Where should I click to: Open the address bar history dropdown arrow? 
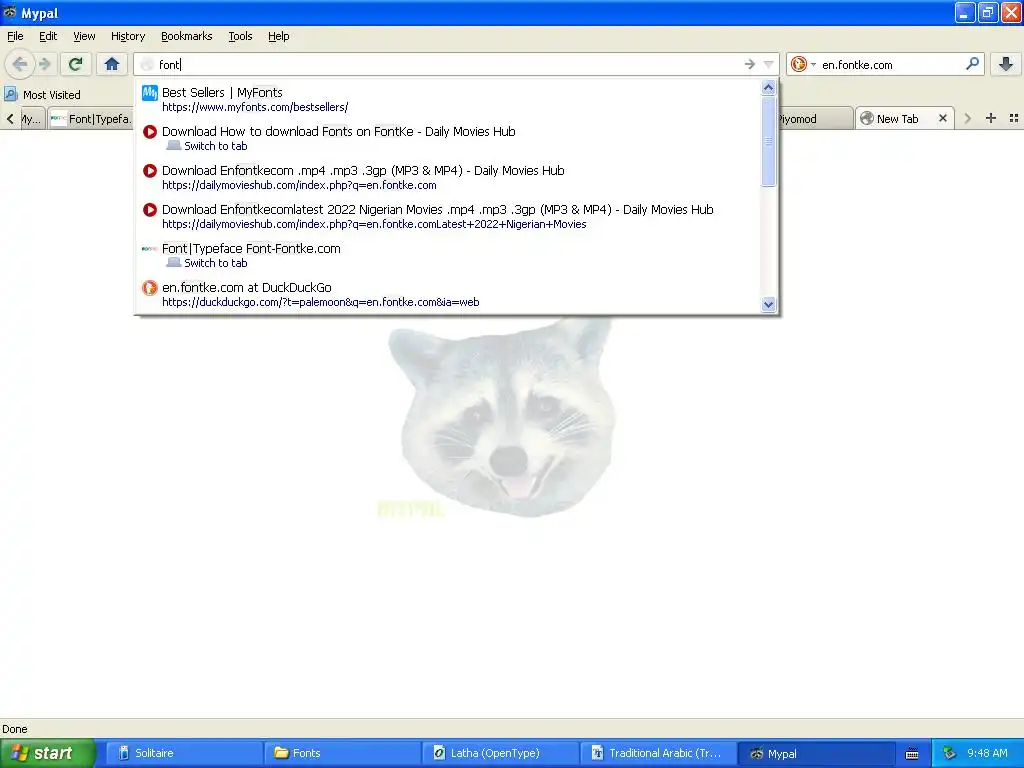click(x=769, y=64)
